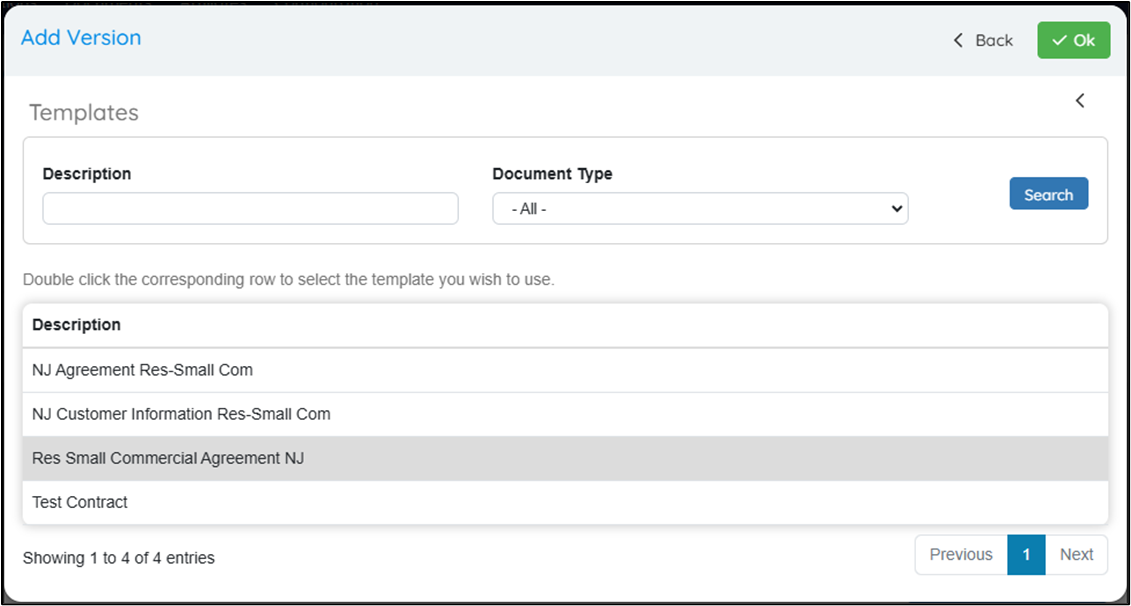Click the Document Type field label
This screenshot has height=606, width=1131.
553,174
